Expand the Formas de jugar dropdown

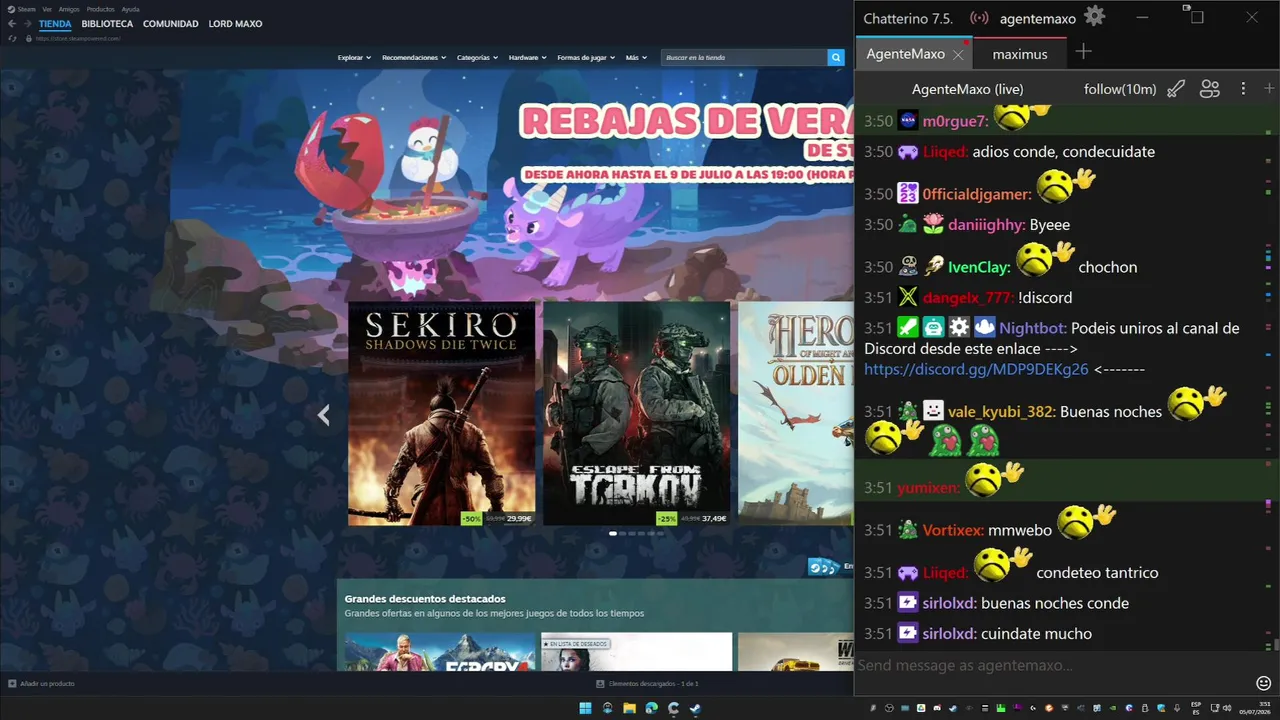pos(586,58)
